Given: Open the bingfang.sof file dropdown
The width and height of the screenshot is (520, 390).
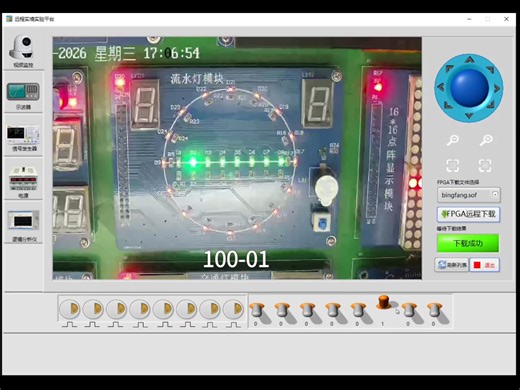Looking at the screenshot, I should point(469,195).
